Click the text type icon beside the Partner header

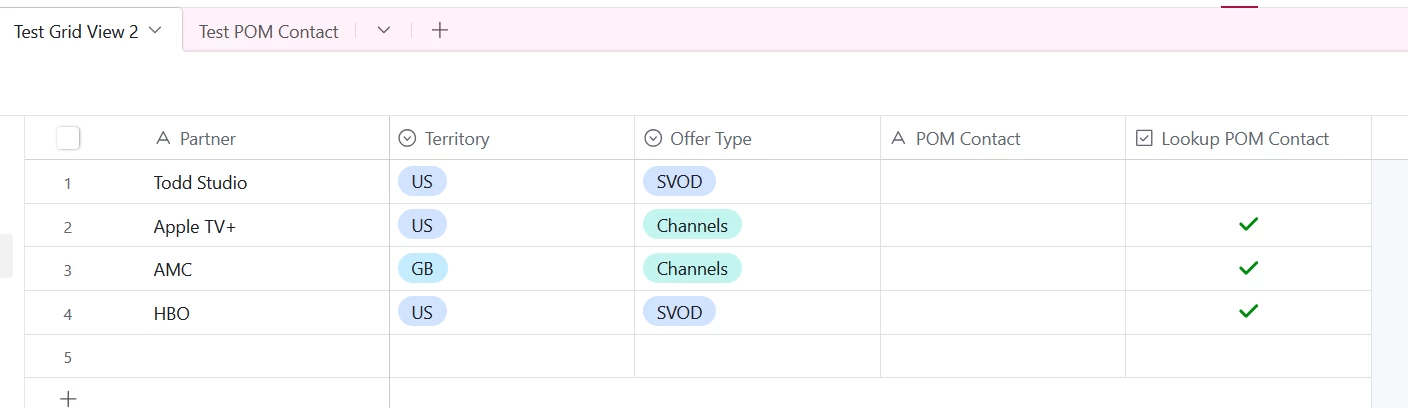pos(163,139)
